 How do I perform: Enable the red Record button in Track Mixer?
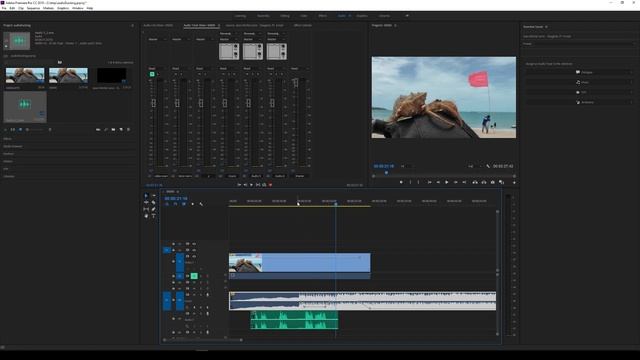tap(270, 185)
